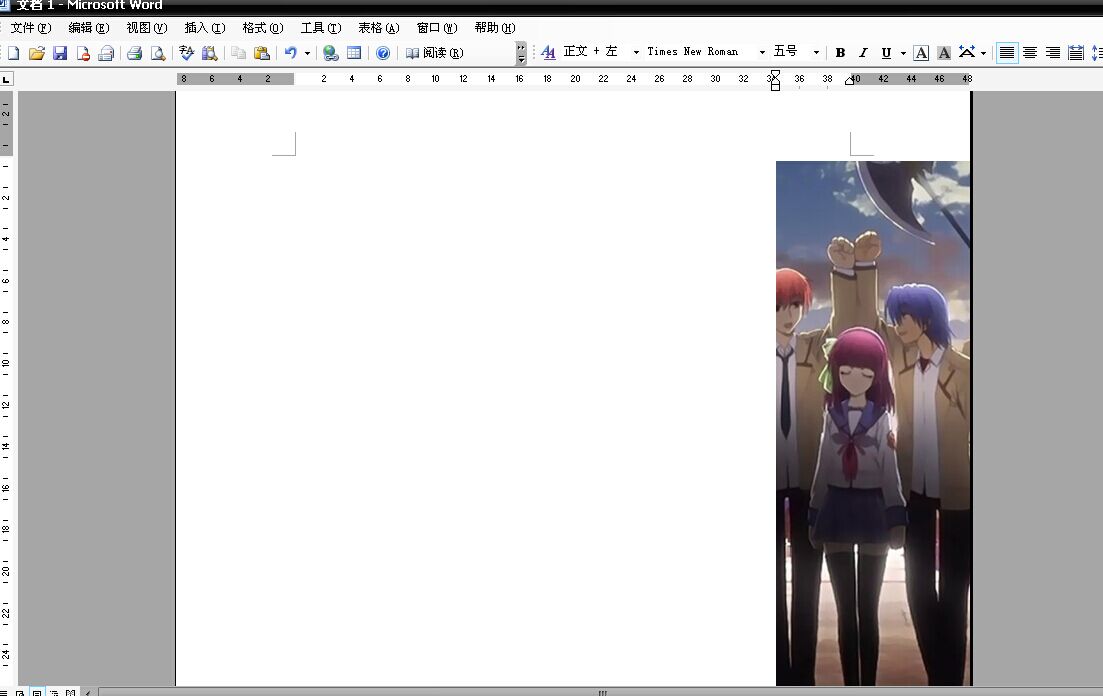This screenshot has width=1103, height=696.
Task: Open the Undo history dropdown arrow
Action: pos(307,53)
